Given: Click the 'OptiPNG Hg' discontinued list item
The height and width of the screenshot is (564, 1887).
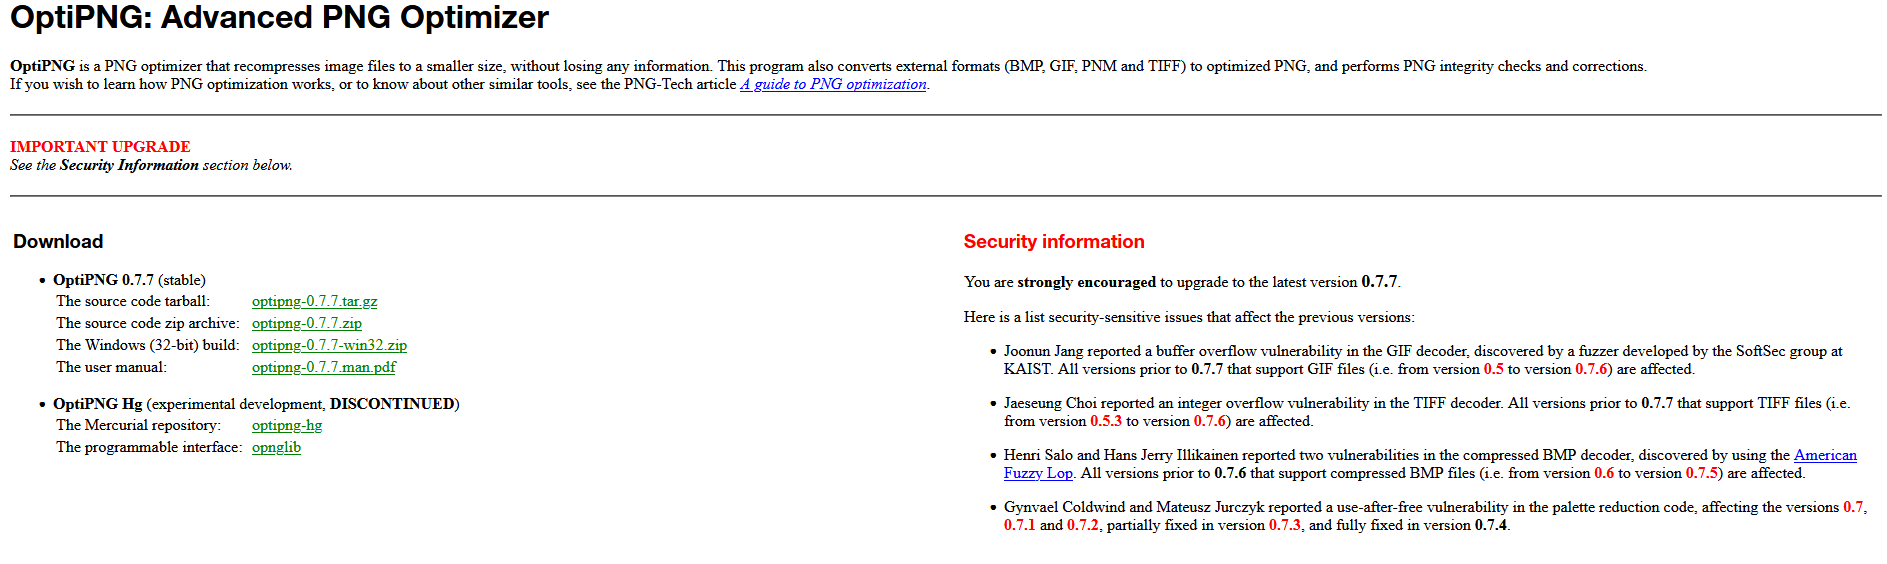Looking at the screenshot, I should click(x=256, y=404).
